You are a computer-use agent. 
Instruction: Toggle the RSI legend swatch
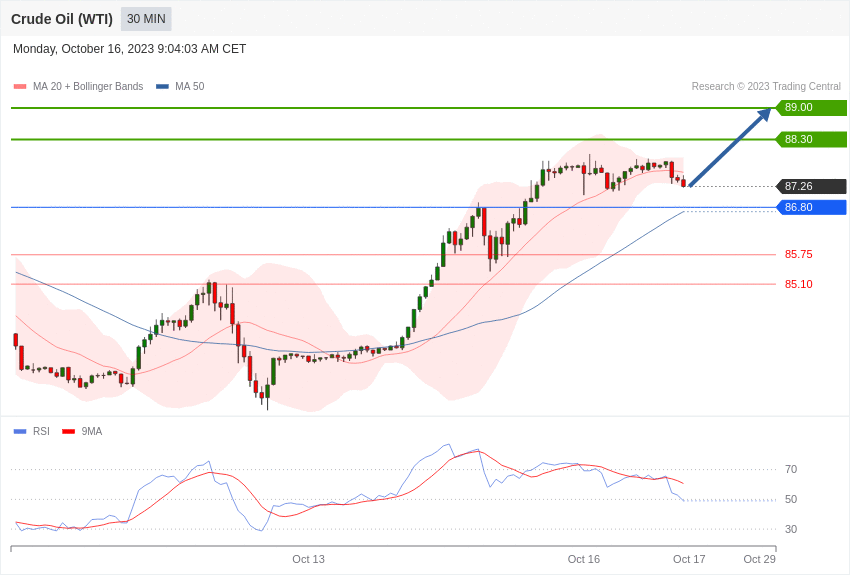pyautogui.click(x=20, y=432)
